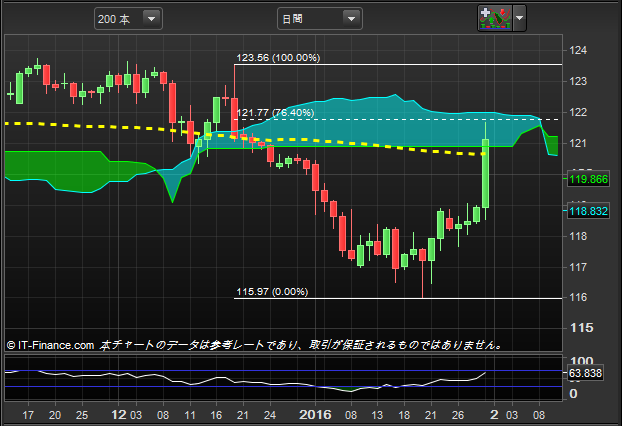Click the 63.838 oscillator value tag
Image resolution: width=622 pixels, height=426 pixels.
(x=585, y=373)
